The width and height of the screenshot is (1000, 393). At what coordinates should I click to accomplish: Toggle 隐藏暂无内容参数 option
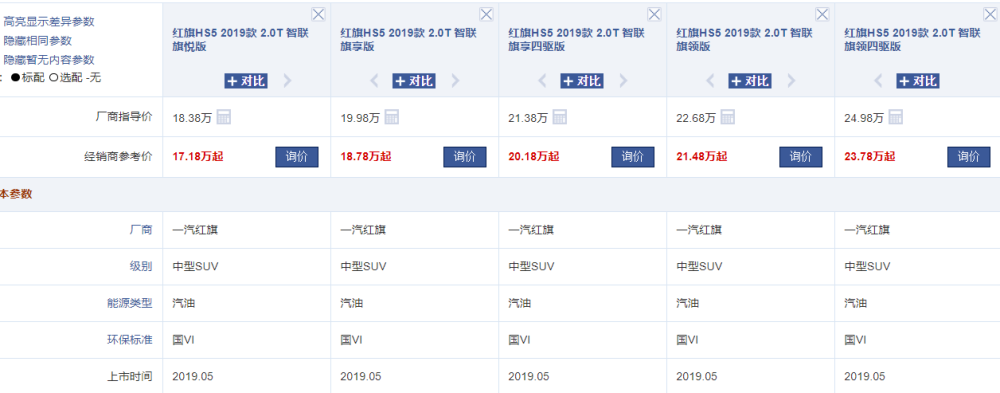(x=48, y=59)
